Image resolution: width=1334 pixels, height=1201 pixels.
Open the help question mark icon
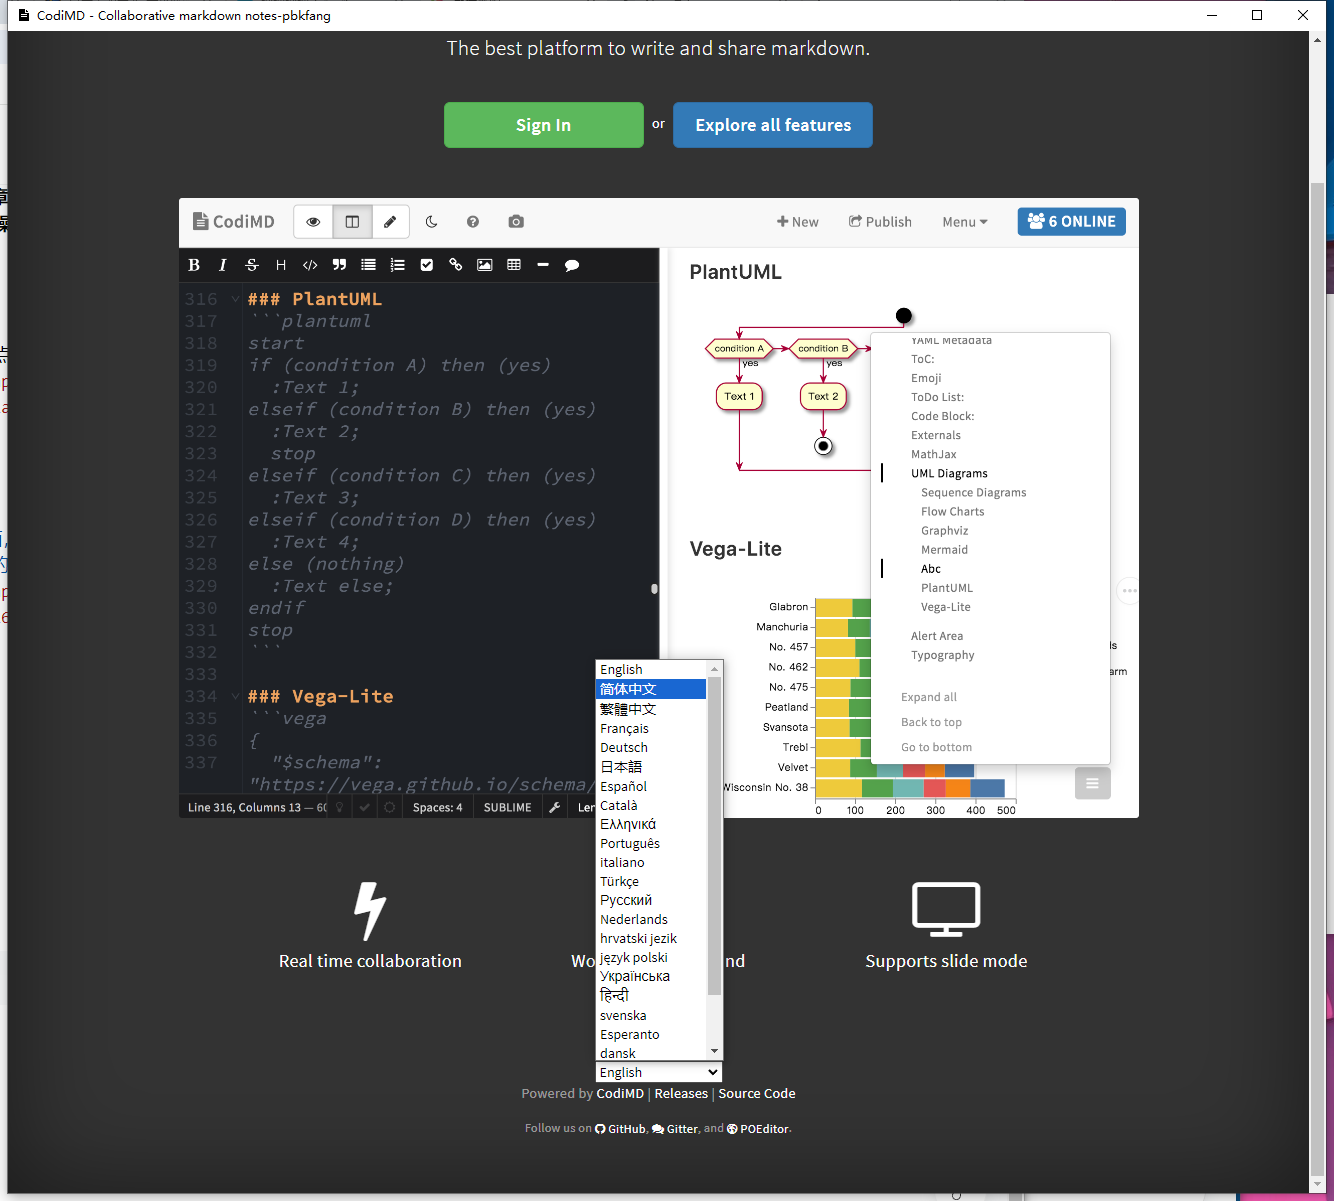[x=473, y=222]
